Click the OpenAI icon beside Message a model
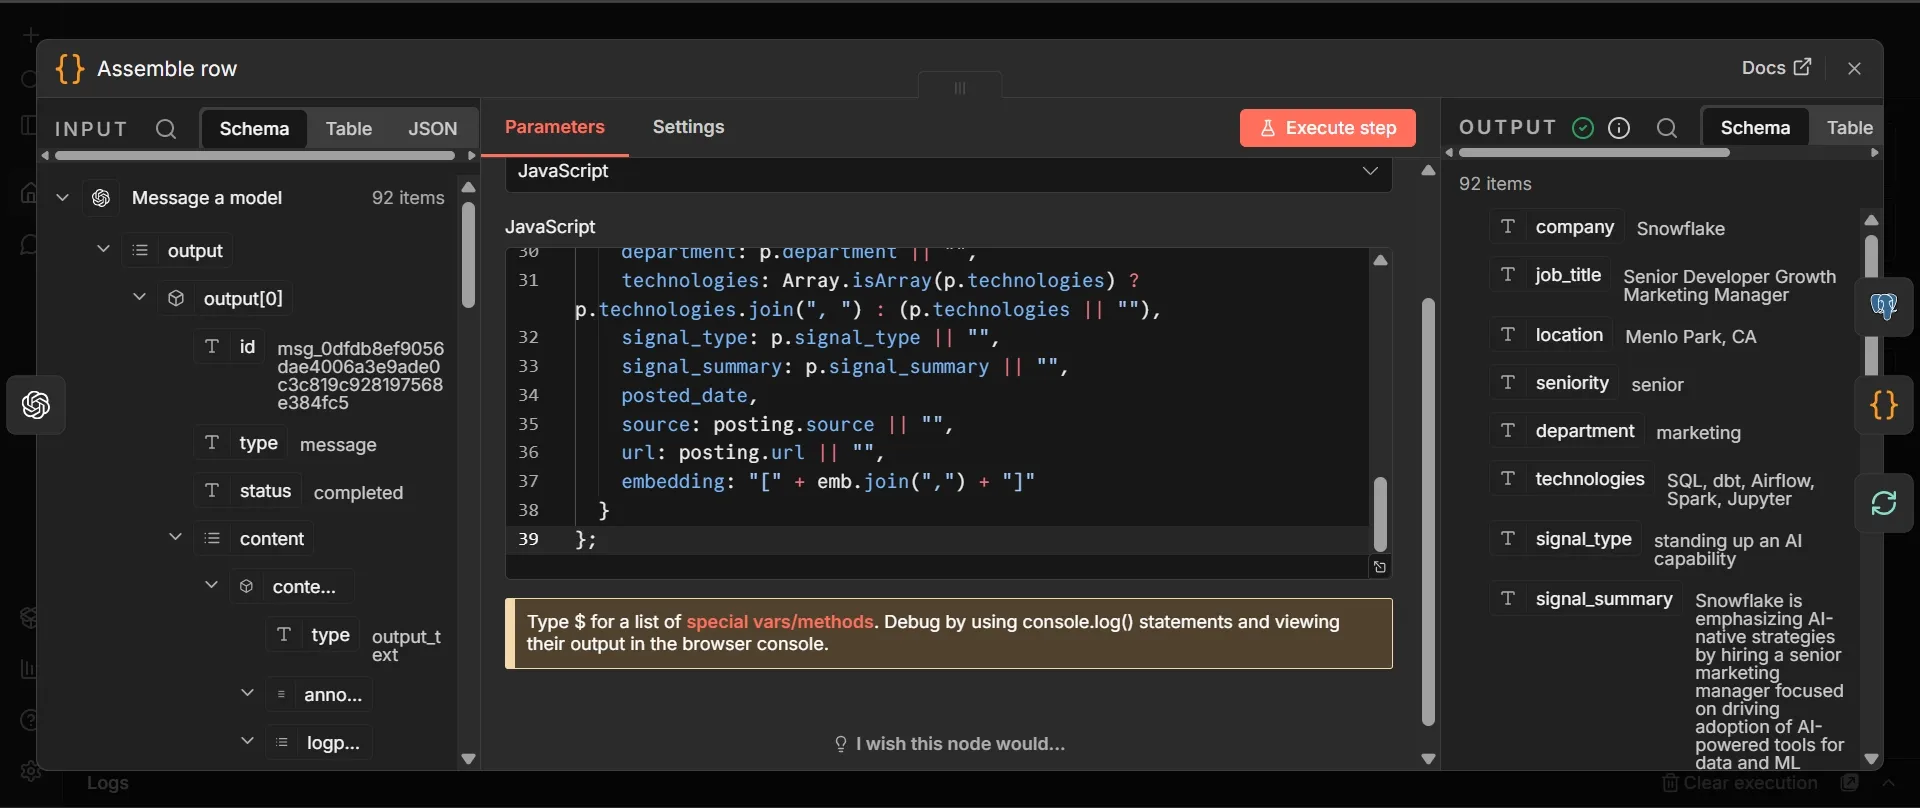This screenshot has width=1920, height=808. click(x=101, y=198)
